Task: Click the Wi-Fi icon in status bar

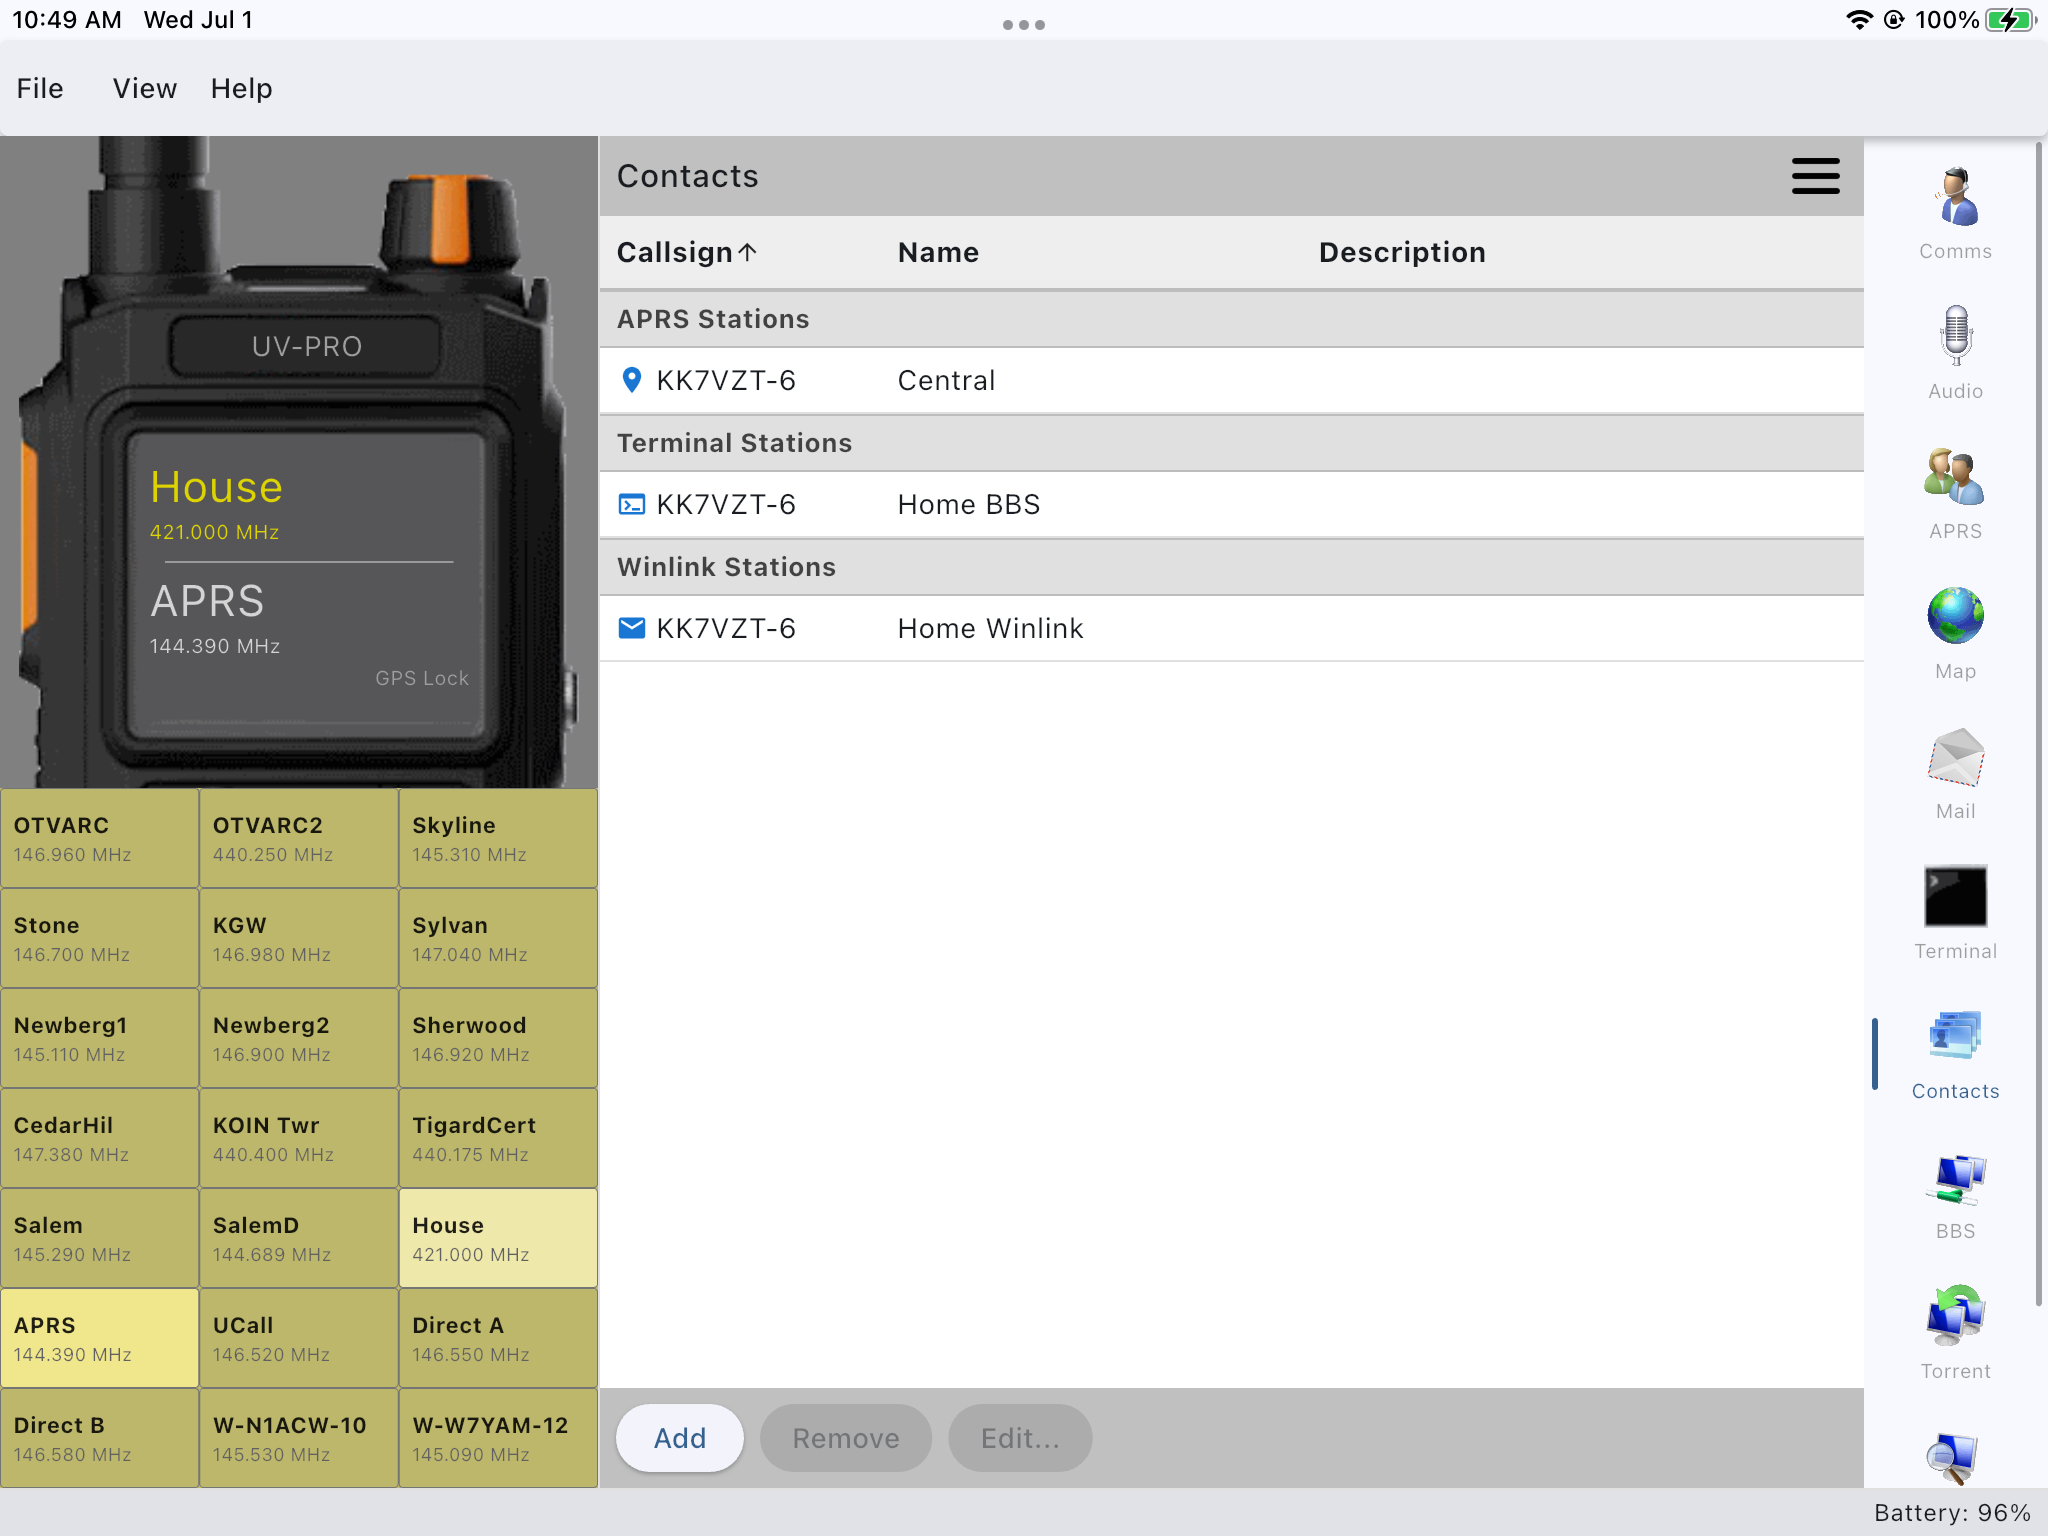Action: point(1859,20)
